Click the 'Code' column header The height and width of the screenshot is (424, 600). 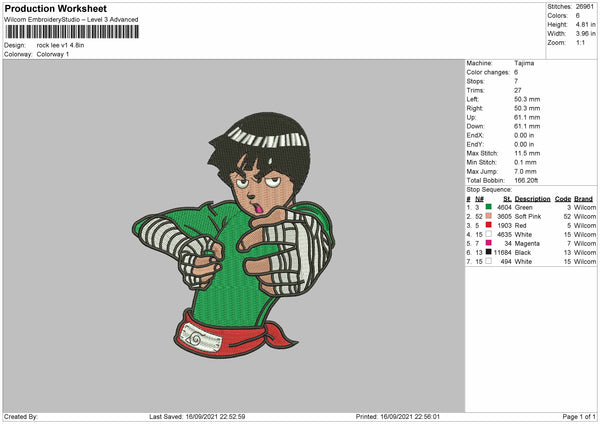coord(563,199)
